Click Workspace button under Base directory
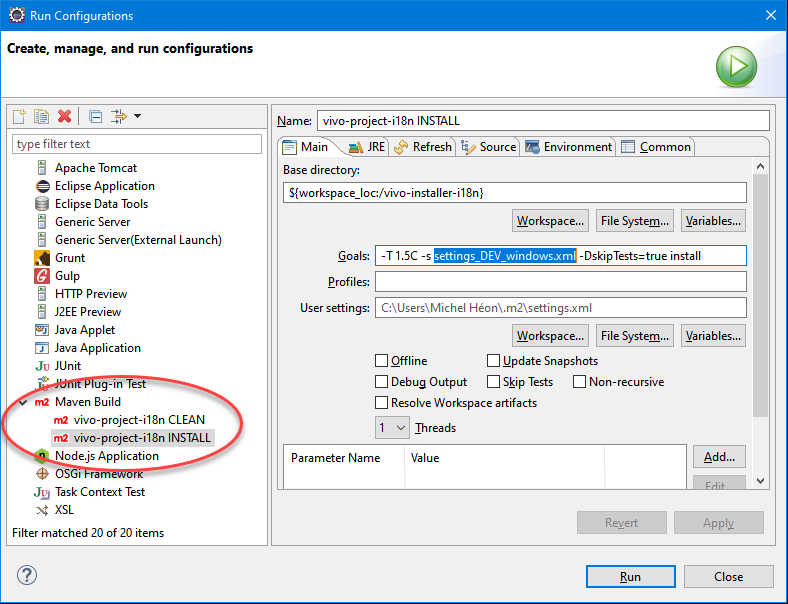Image resolution: width=788 pixels, height=604 pixels. (550, 221)
